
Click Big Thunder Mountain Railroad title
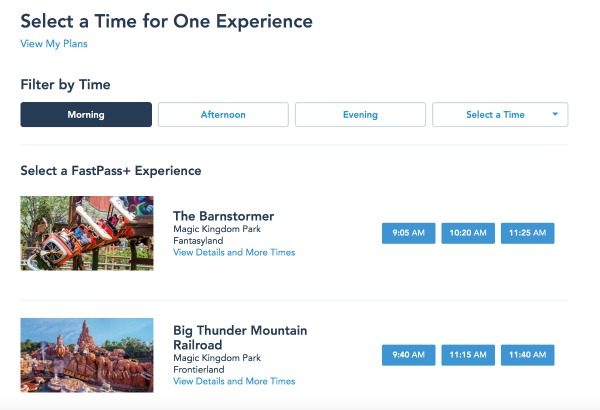pos(240,337)
